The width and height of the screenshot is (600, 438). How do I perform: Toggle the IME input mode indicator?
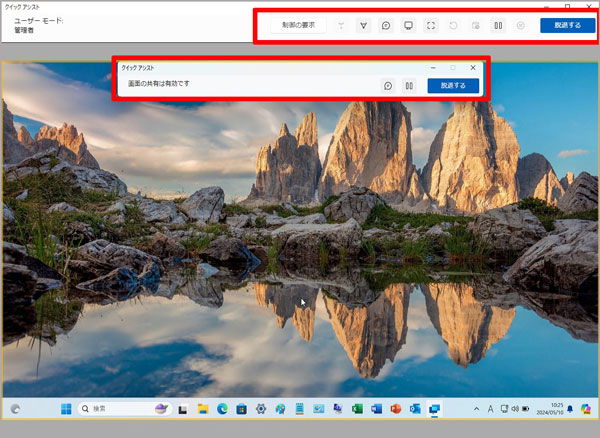pos(489,409)
